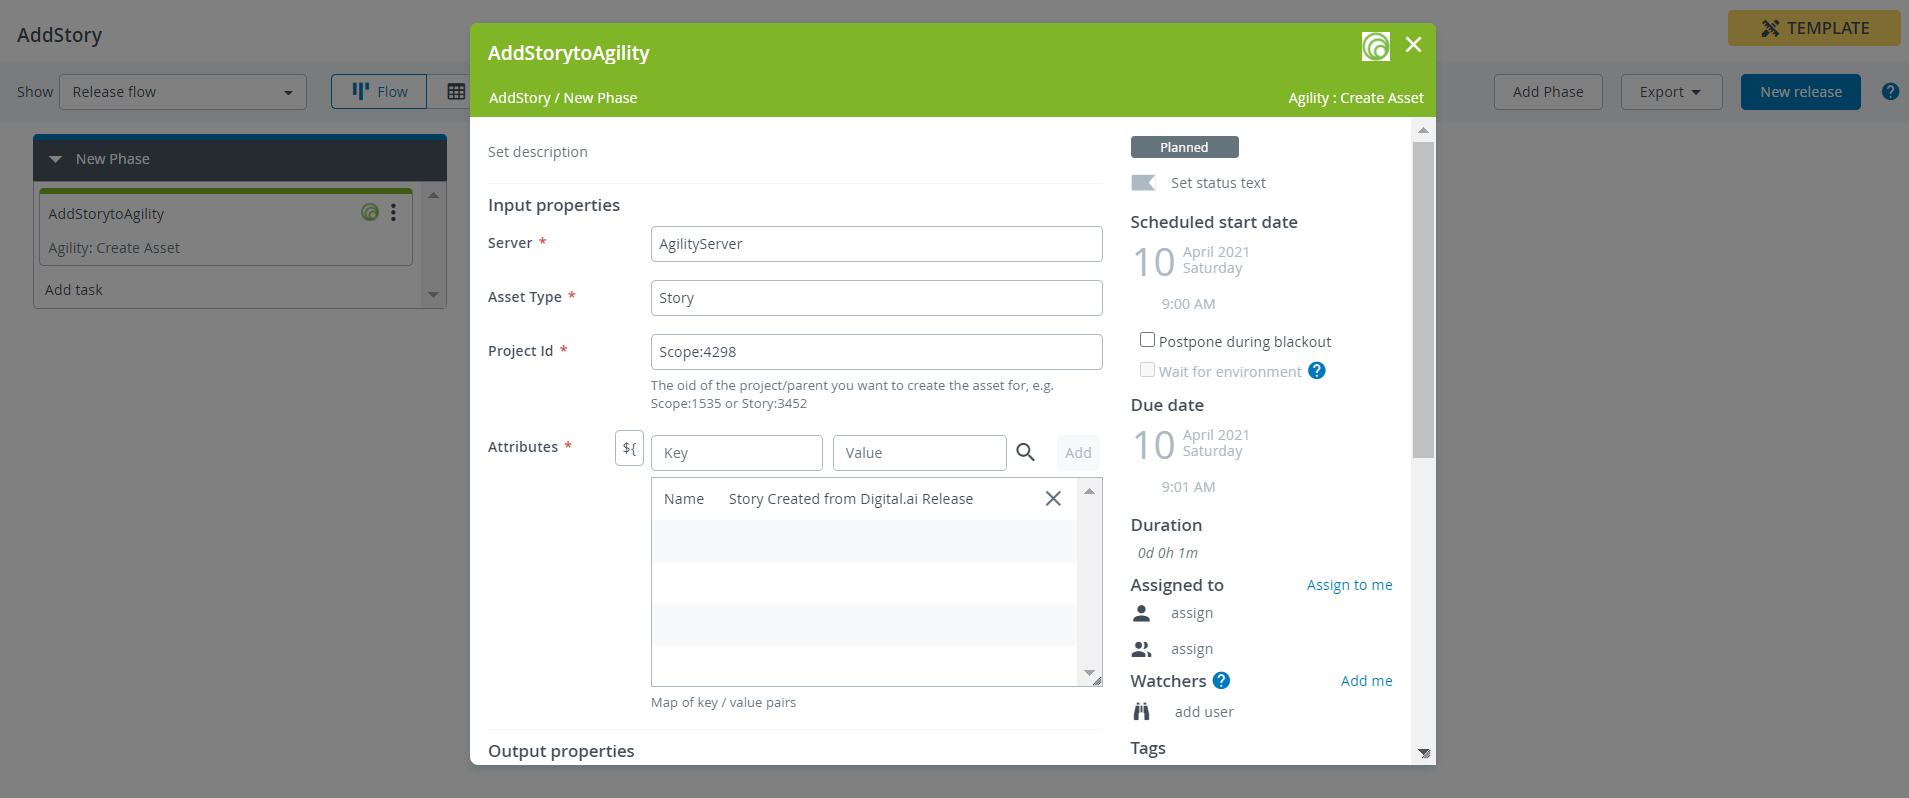Screen dimensions: 1909x798
Task: Click the Agility task type icon in dialog header
Action: [x=1376, y=46]
